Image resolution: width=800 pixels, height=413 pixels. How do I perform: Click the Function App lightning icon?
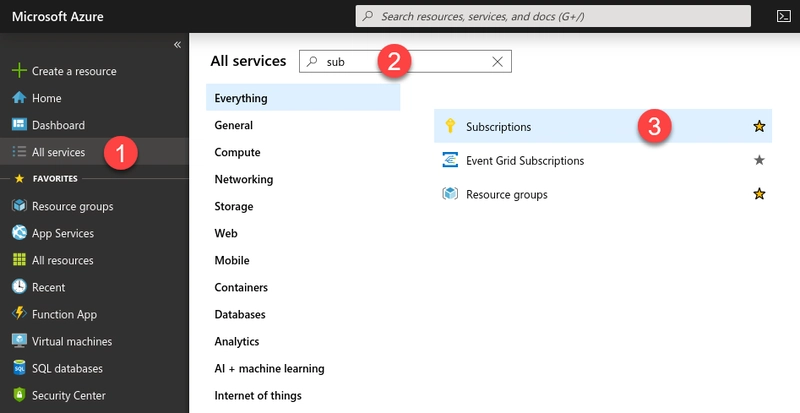click(19, 314)
